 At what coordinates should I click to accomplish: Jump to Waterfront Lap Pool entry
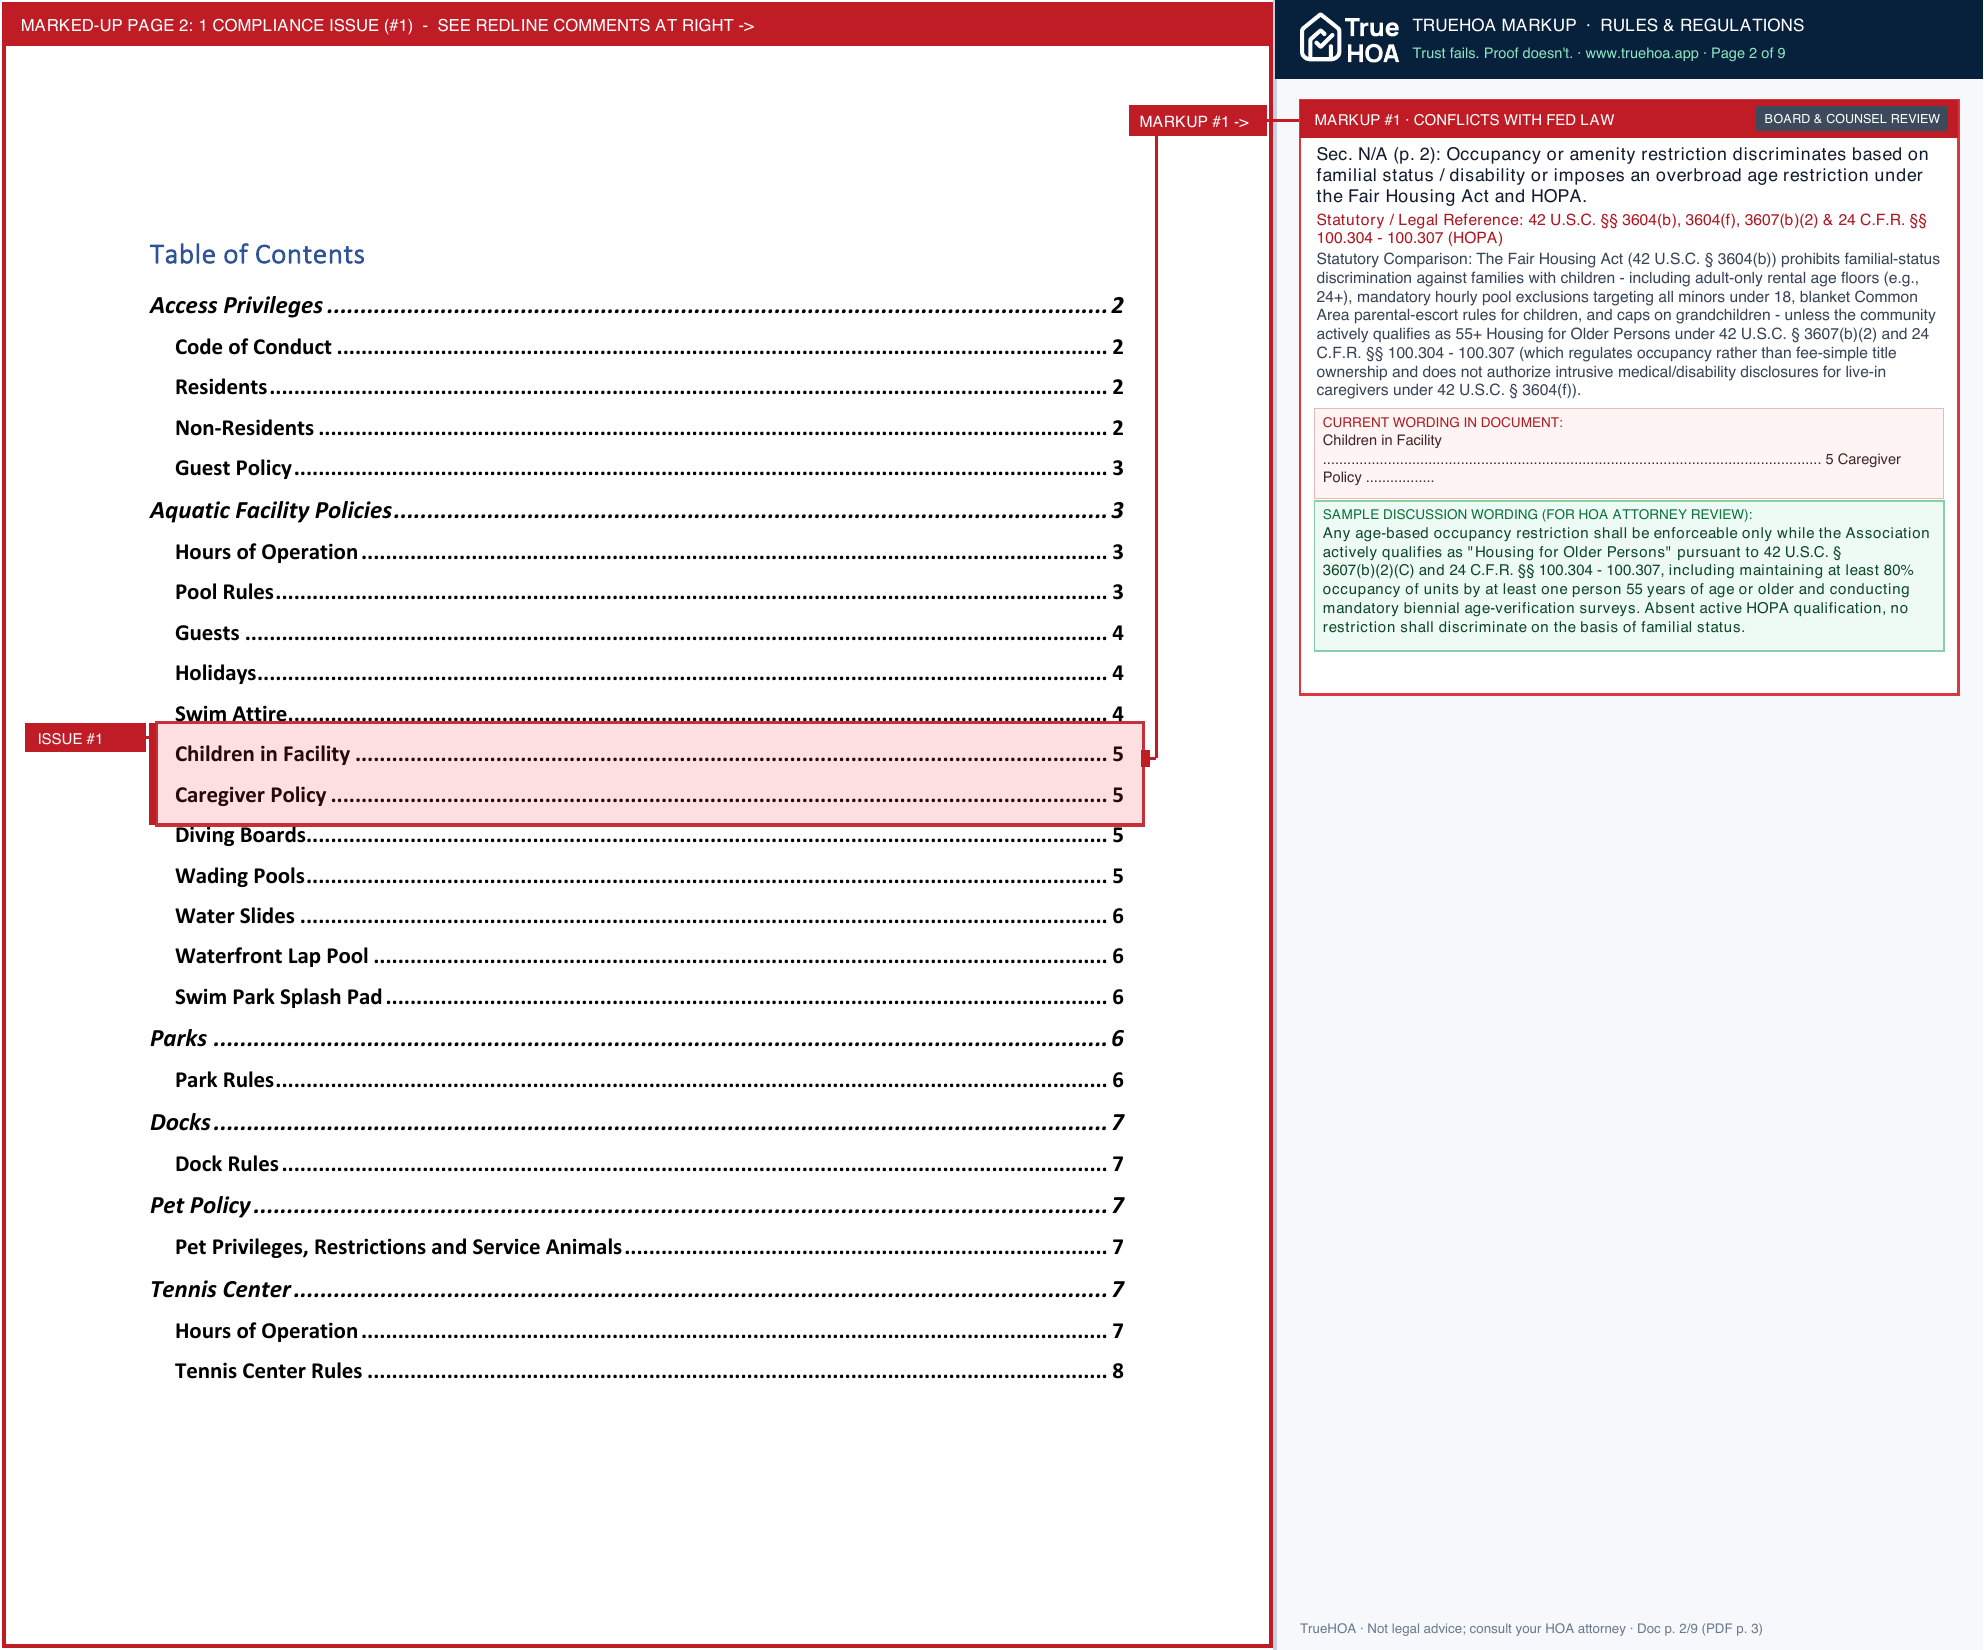[x=649, y=956]
